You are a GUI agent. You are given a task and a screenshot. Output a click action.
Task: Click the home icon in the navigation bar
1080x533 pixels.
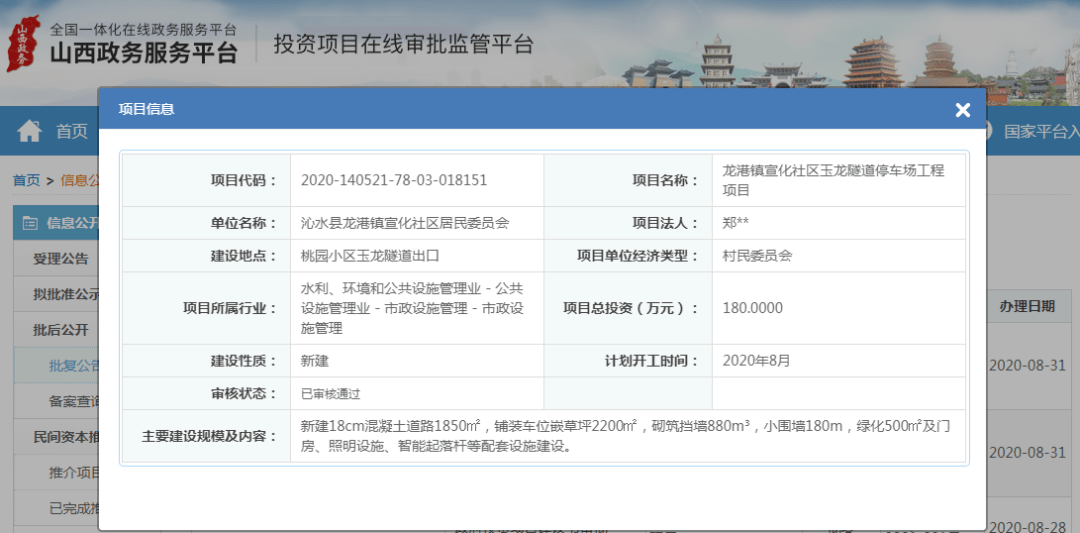(30, 130)
